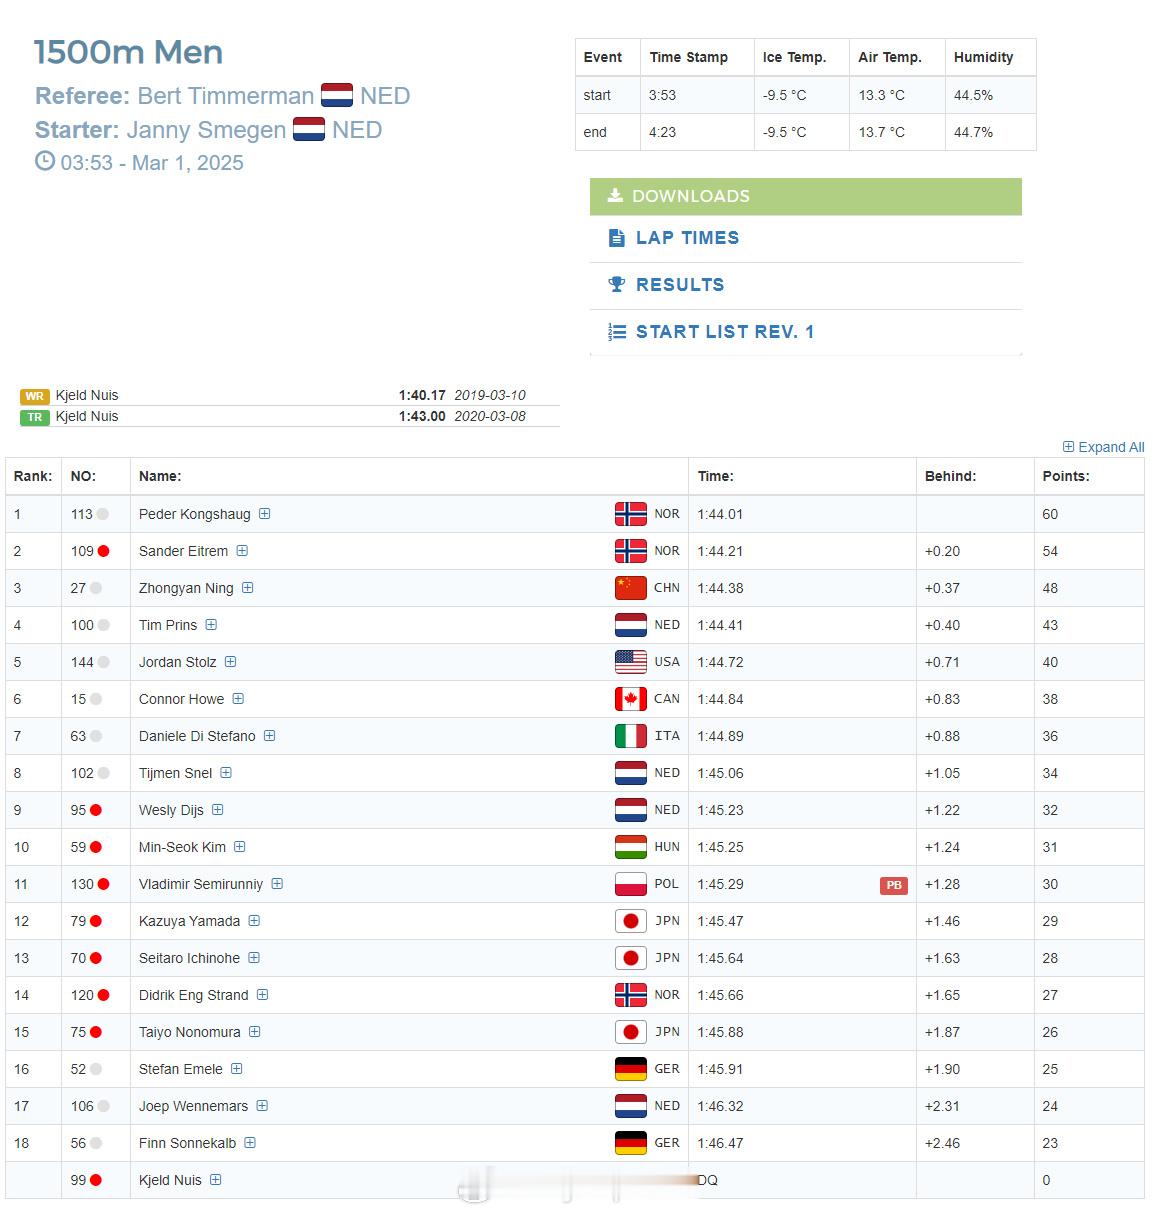
Task: Click the start humidity value 44.5%
Action: coord(973,95)
